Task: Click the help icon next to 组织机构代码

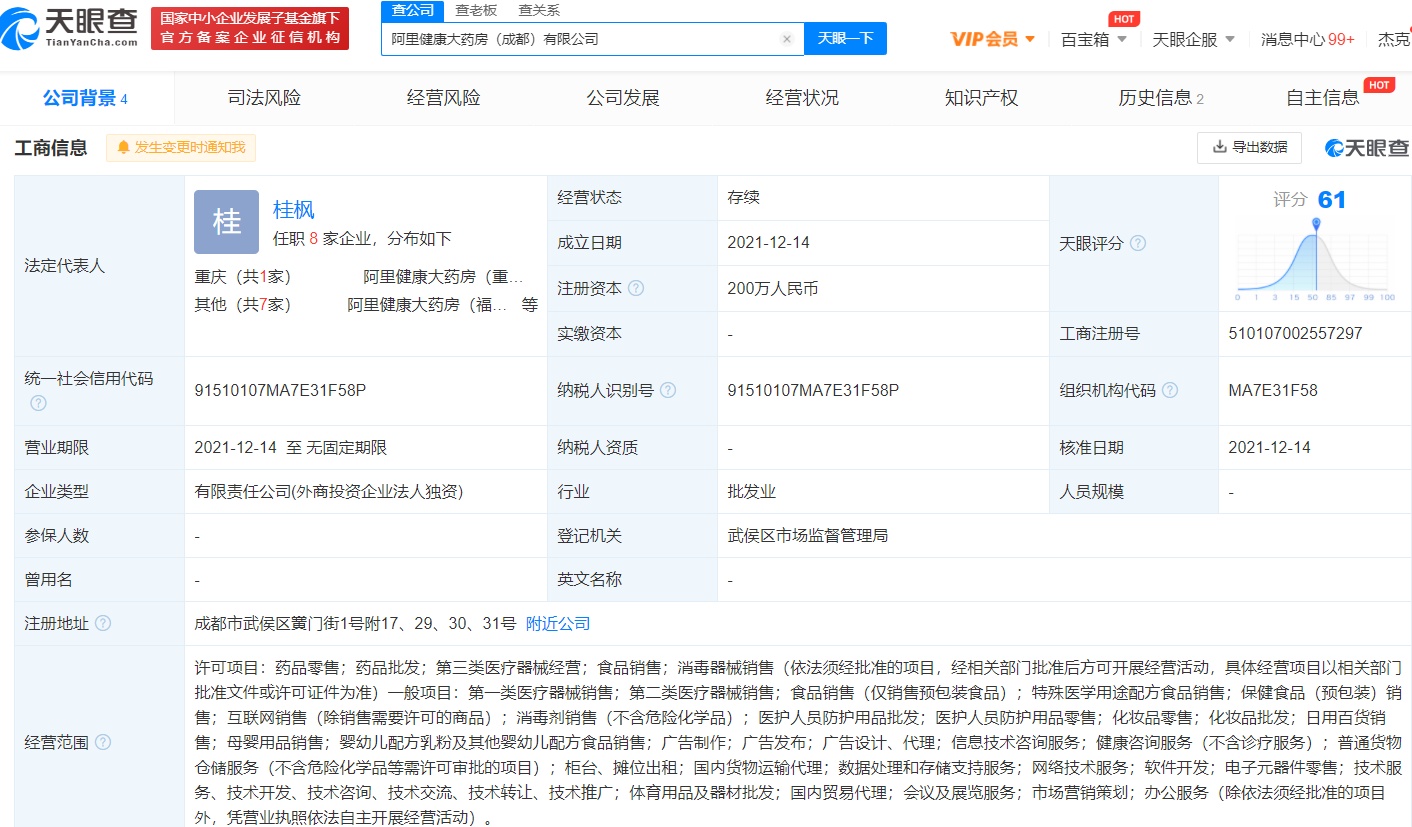Action: point(1169,390)
